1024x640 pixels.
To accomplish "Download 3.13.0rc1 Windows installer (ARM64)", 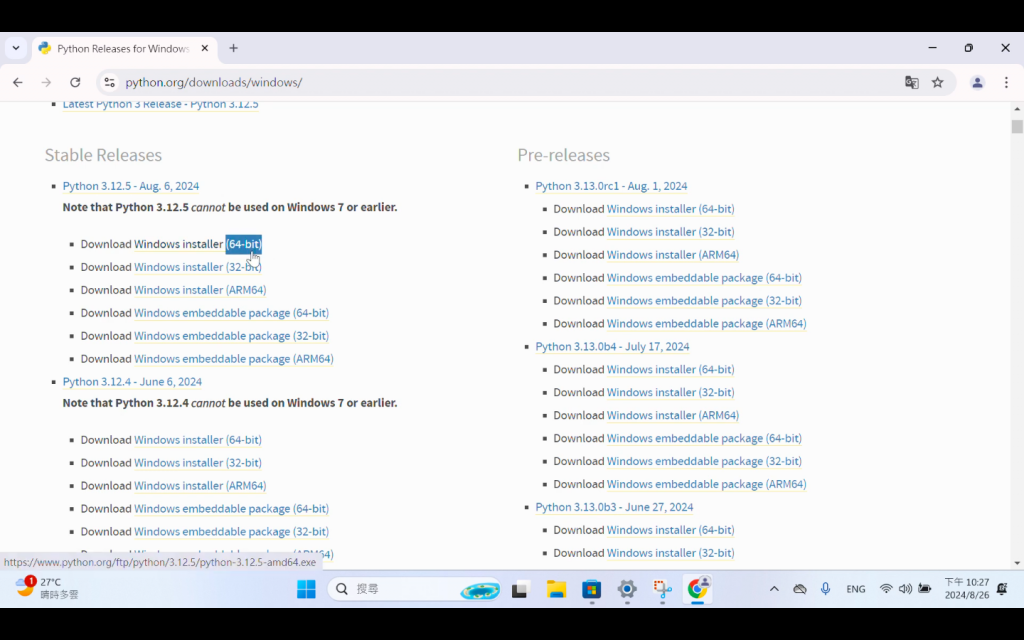I will tap(673, 255).
